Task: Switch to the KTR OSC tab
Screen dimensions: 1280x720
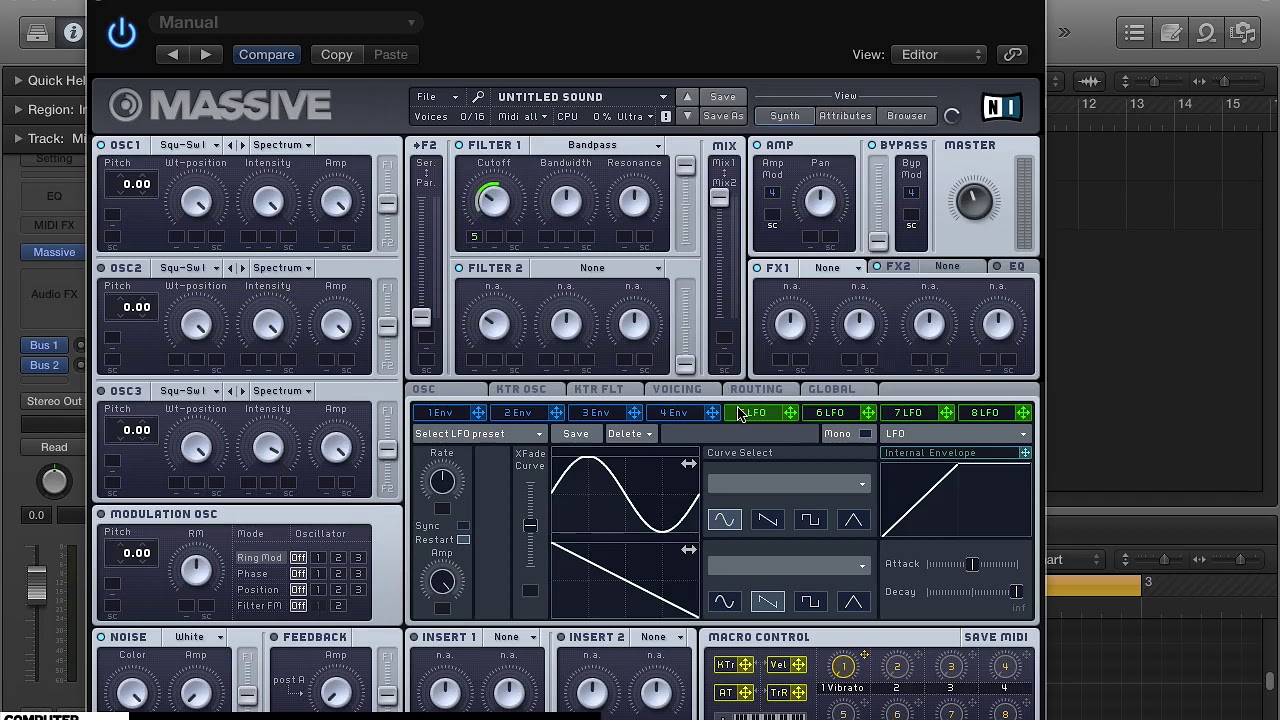Action: point(522,390)
